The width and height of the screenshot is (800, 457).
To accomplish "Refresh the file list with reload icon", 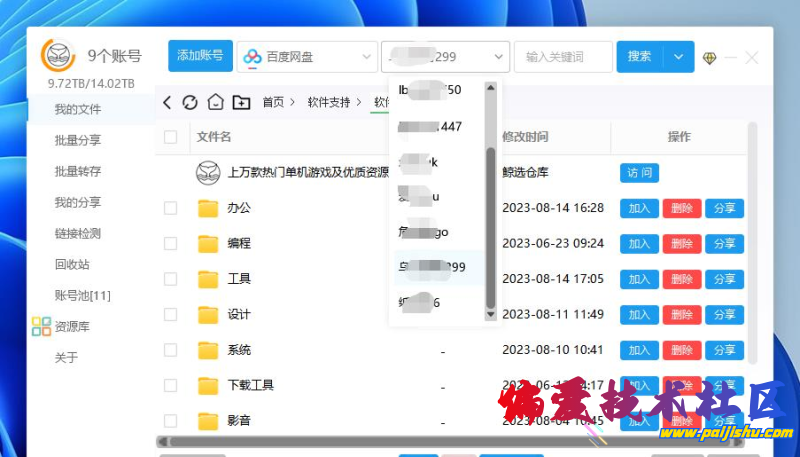I will click(190, 102).
